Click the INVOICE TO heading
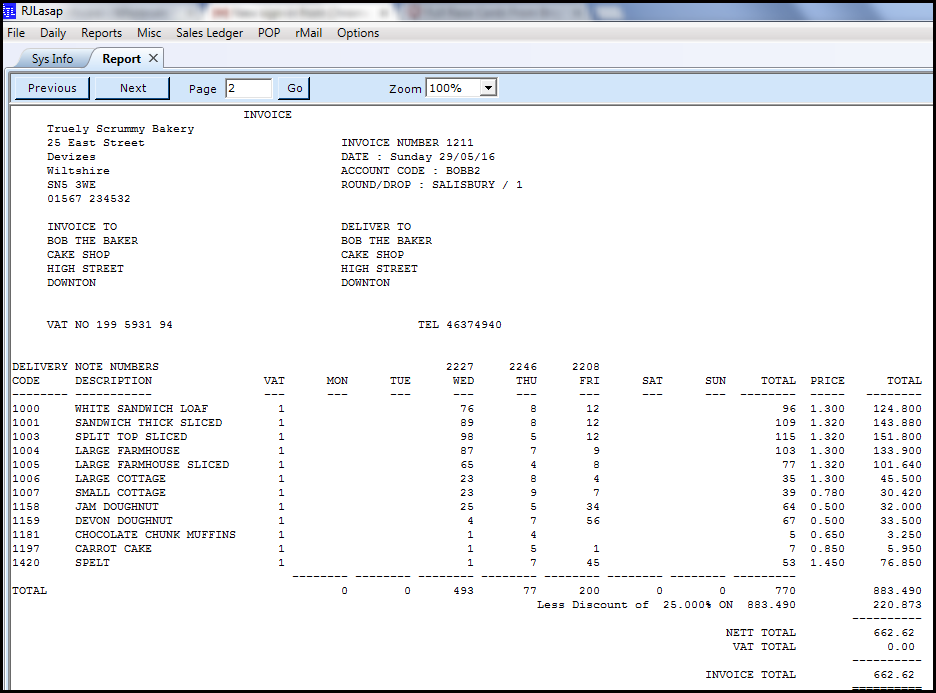 [x=82, y=227]
